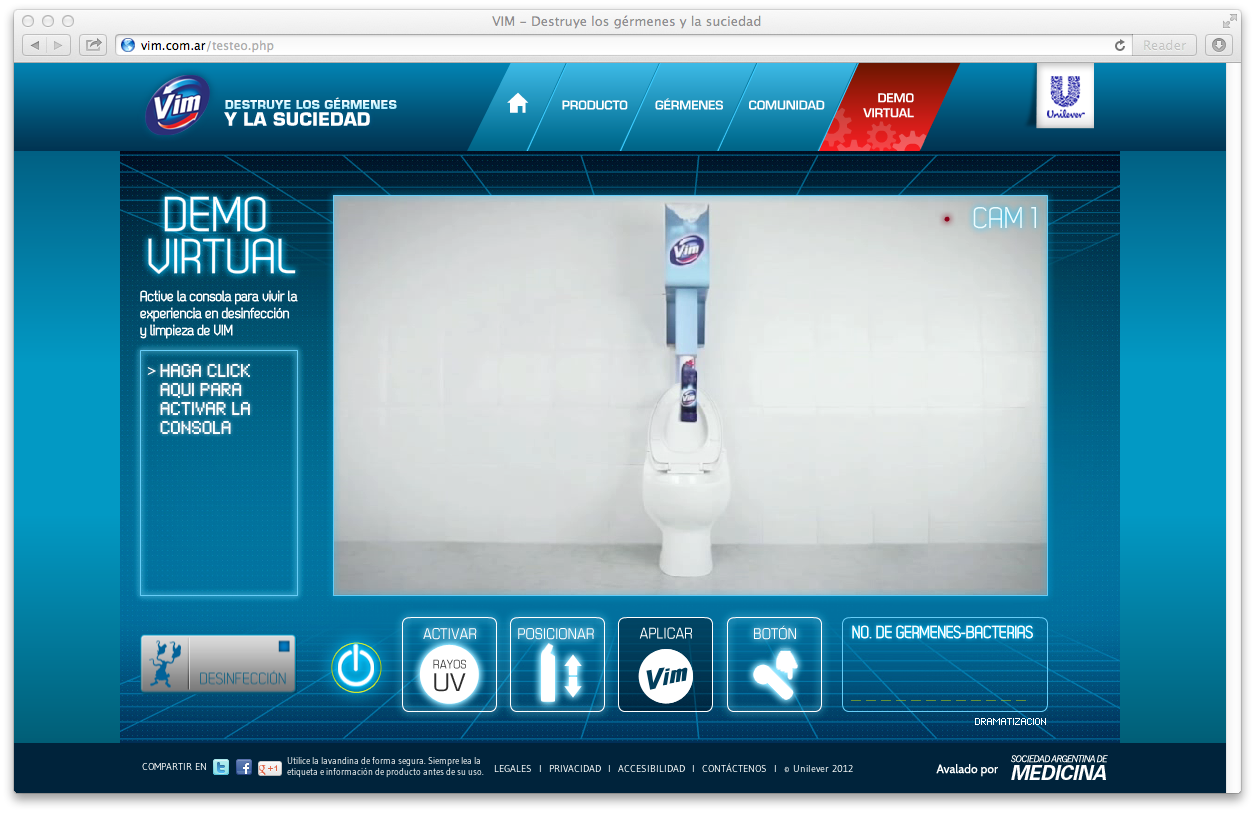The image size is (1255, 813).
Task: Open the GÉRMENES navigation tab
Action: [x=689, y=105]
